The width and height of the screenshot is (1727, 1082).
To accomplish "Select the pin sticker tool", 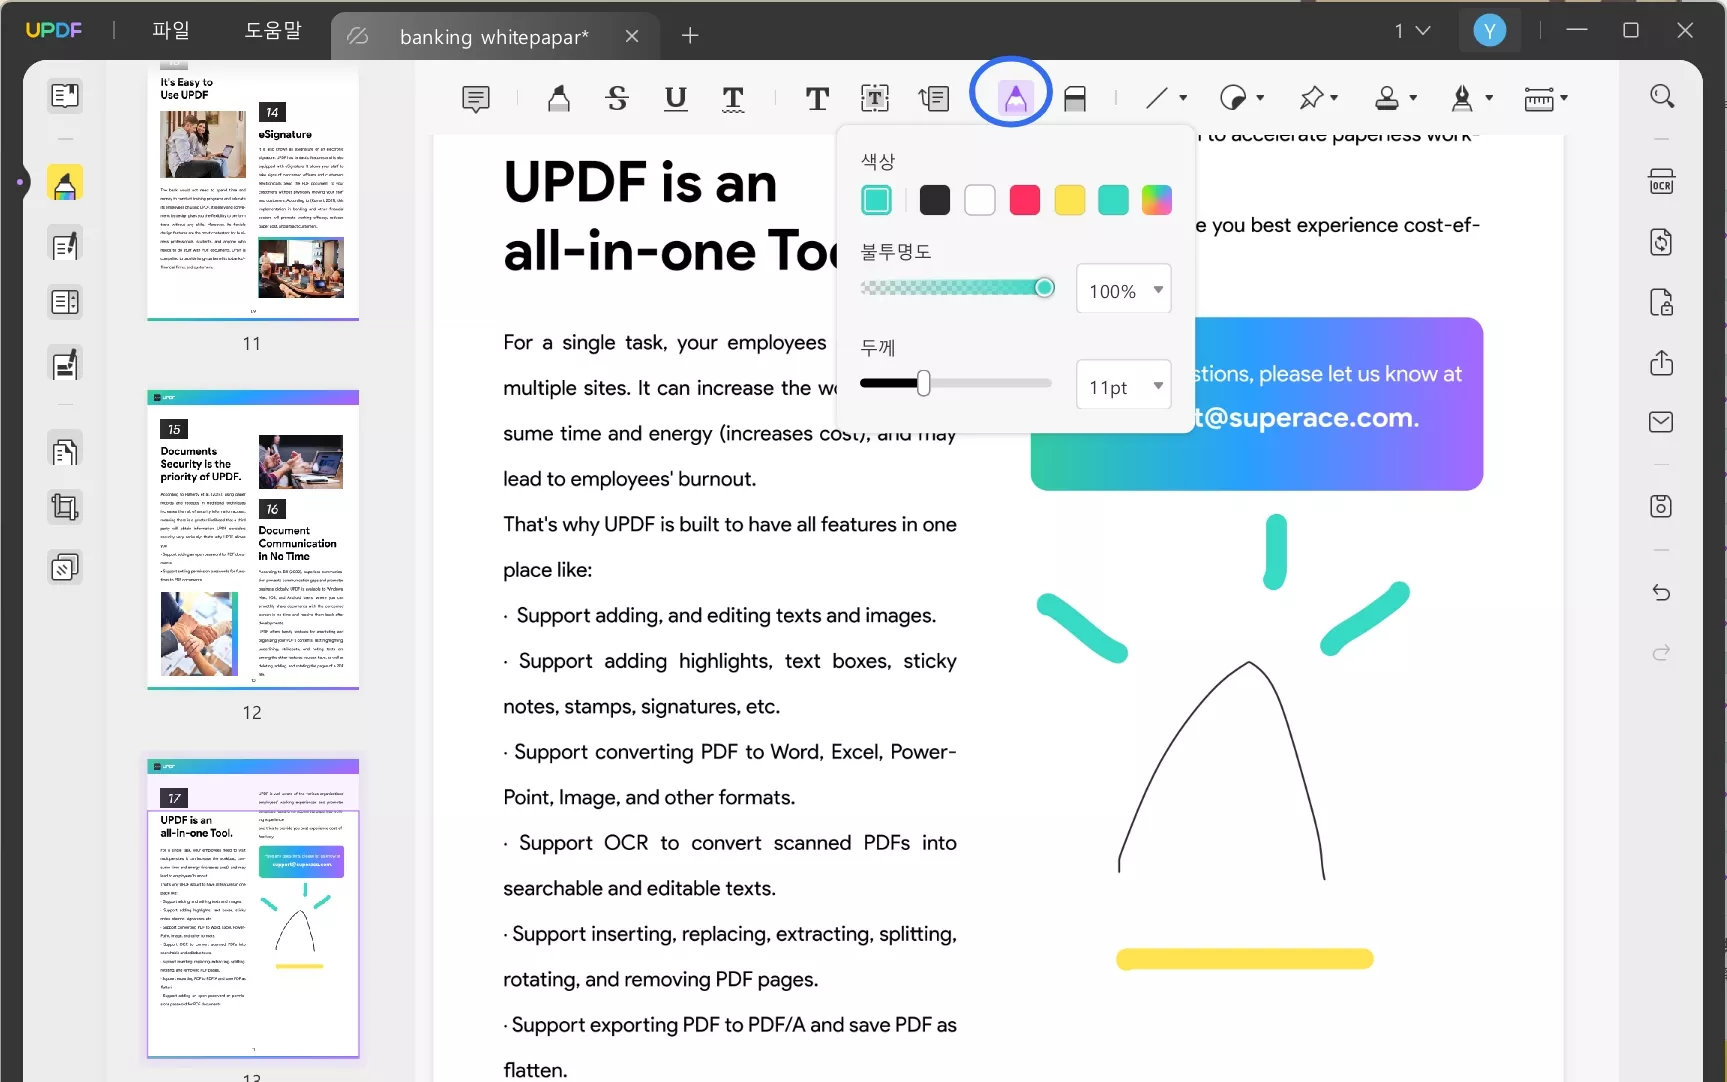I will point(1311,98).
